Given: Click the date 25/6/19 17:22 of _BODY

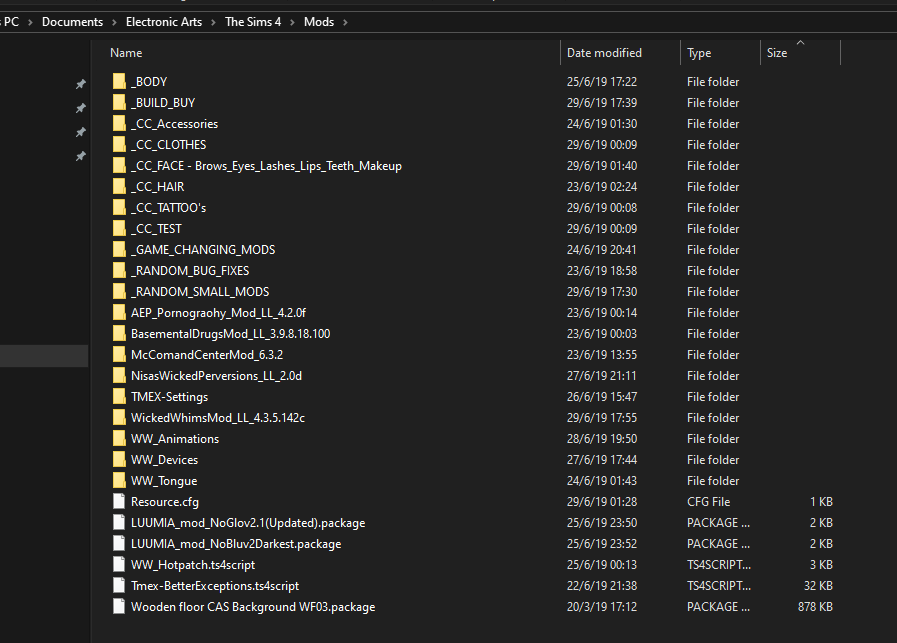Looking at the screenshot, I should [602, 81].
